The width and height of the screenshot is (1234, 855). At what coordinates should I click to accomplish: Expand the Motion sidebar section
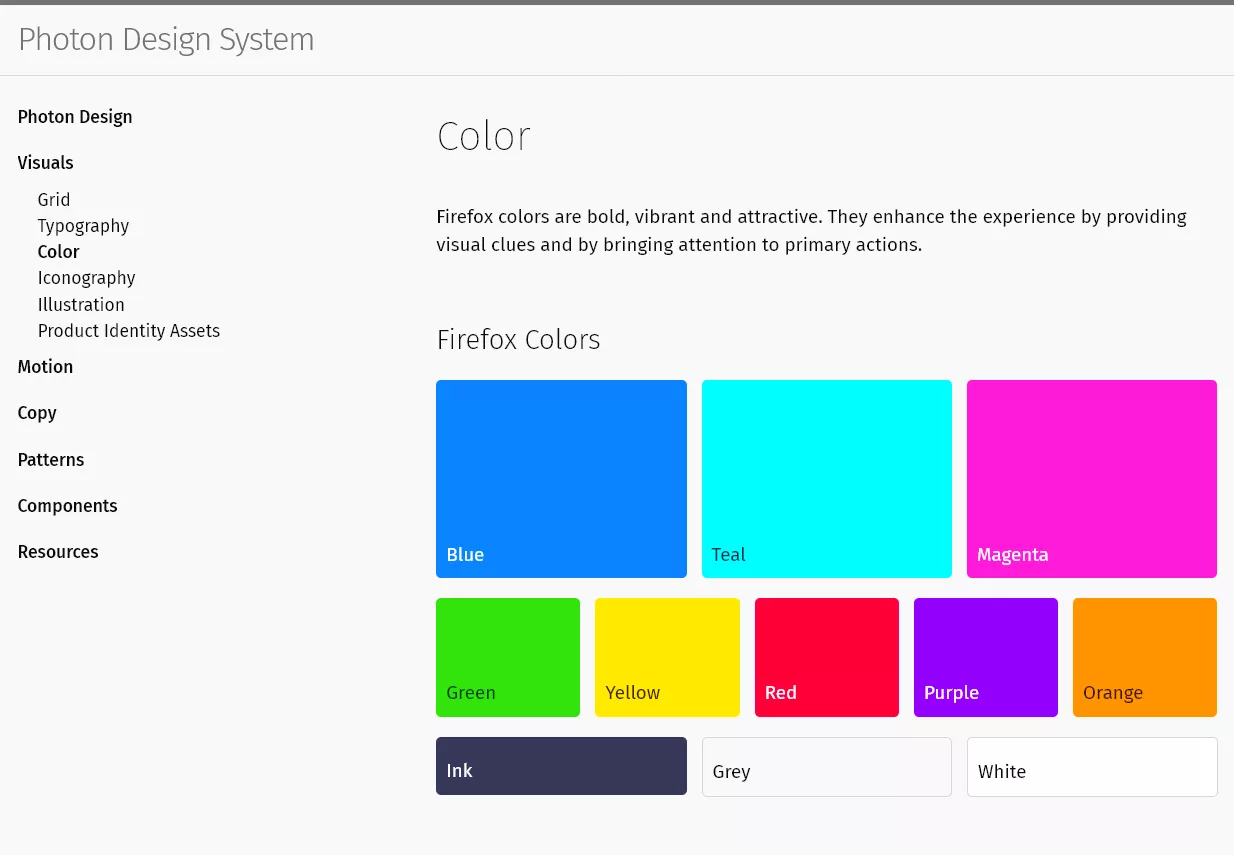click(x=45, y=367)
